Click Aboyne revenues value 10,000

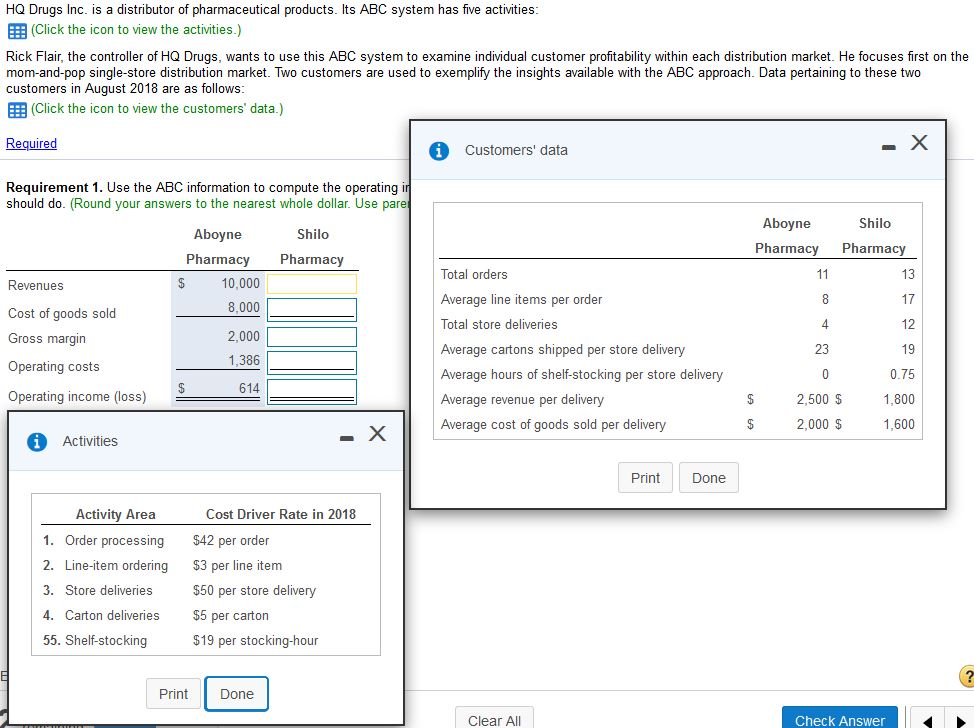pyautogui.click(x=241, y=284)
